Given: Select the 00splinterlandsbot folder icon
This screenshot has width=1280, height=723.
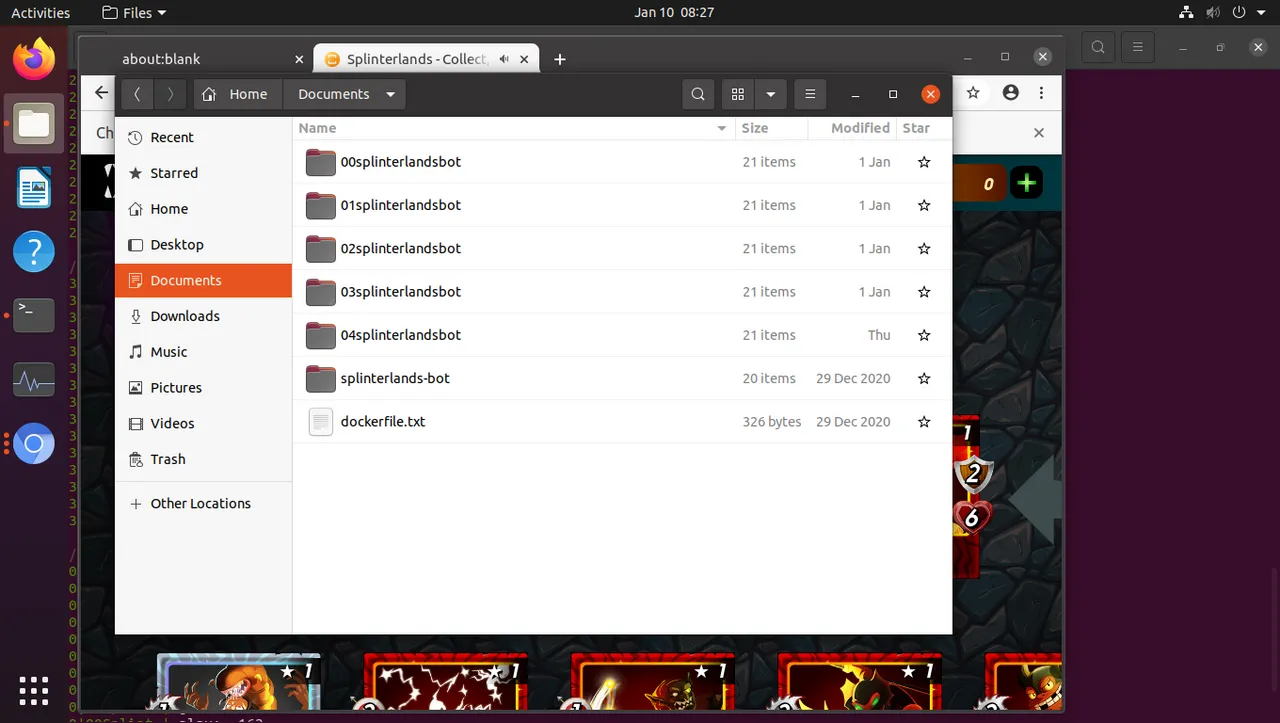Looking at the screenshot, I should pyautogui.click(x=320, y=162).
